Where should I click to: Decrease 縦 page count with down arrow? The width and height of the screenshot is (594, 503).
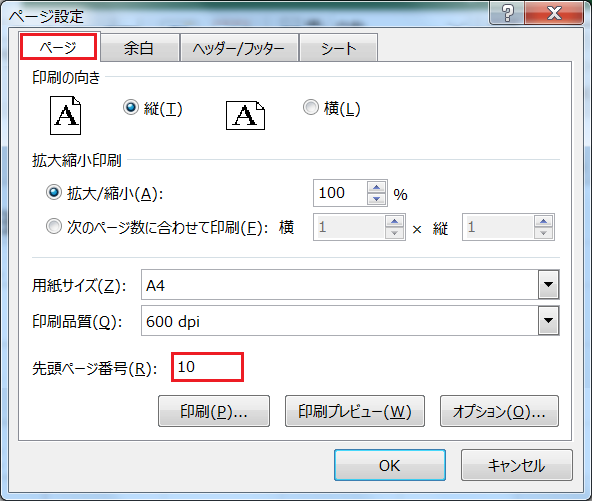tap(544, 233)
